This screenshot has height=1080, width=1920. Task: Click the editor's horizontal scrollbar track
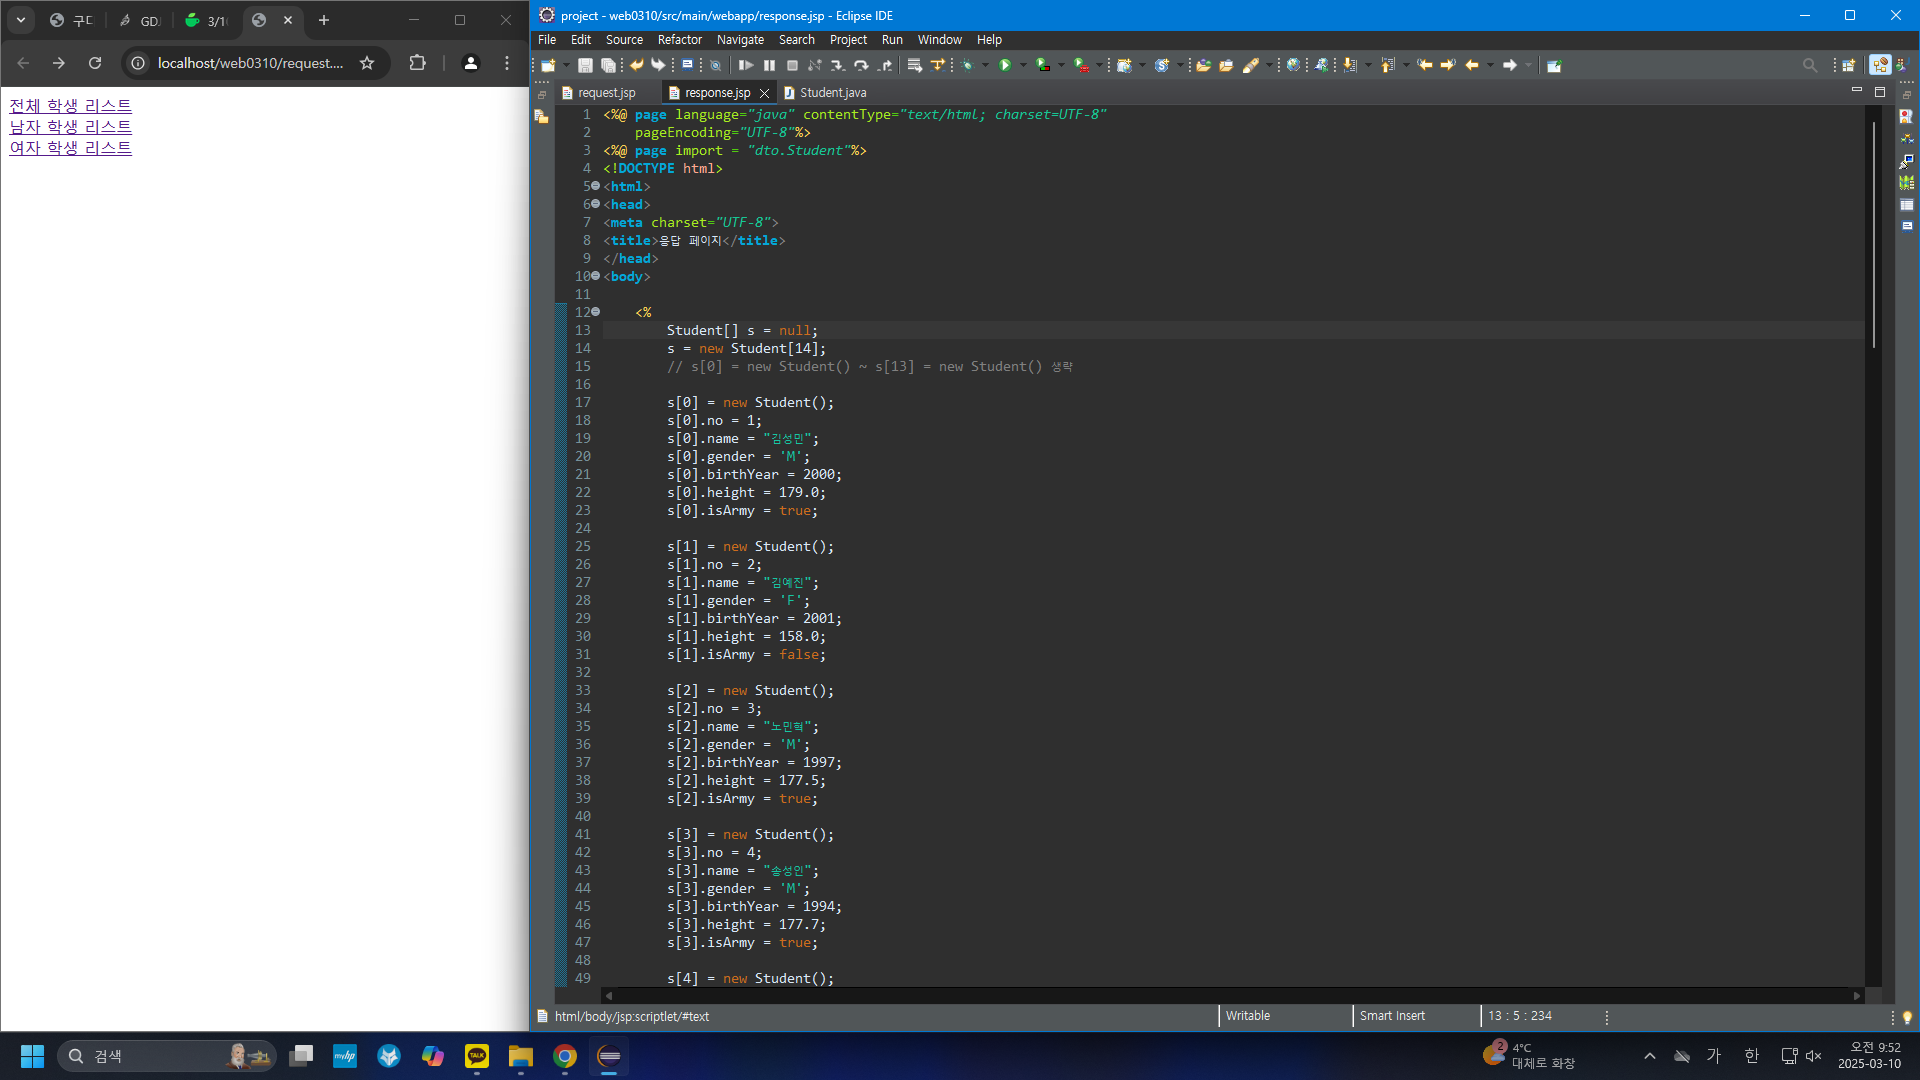click(x=1230, y=995)
